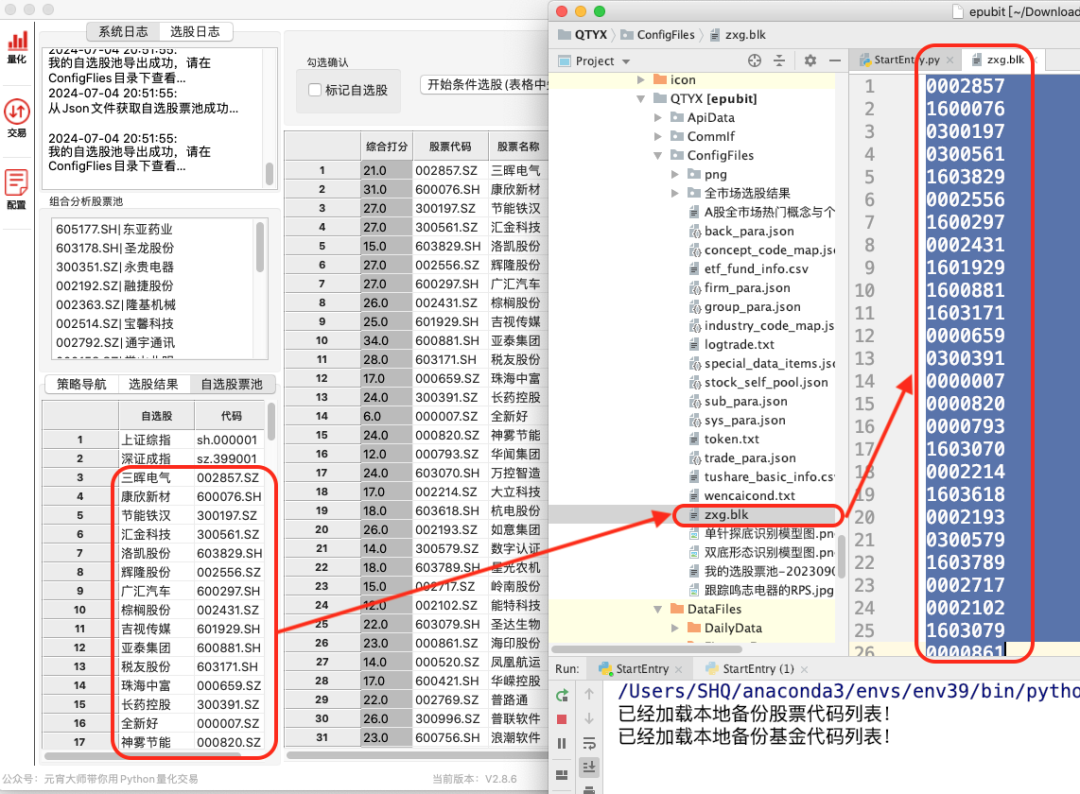The height and width of the screenshot is (794, 1080).
Task: Expand the DailyData folder
Action: (x=675, y=628)
